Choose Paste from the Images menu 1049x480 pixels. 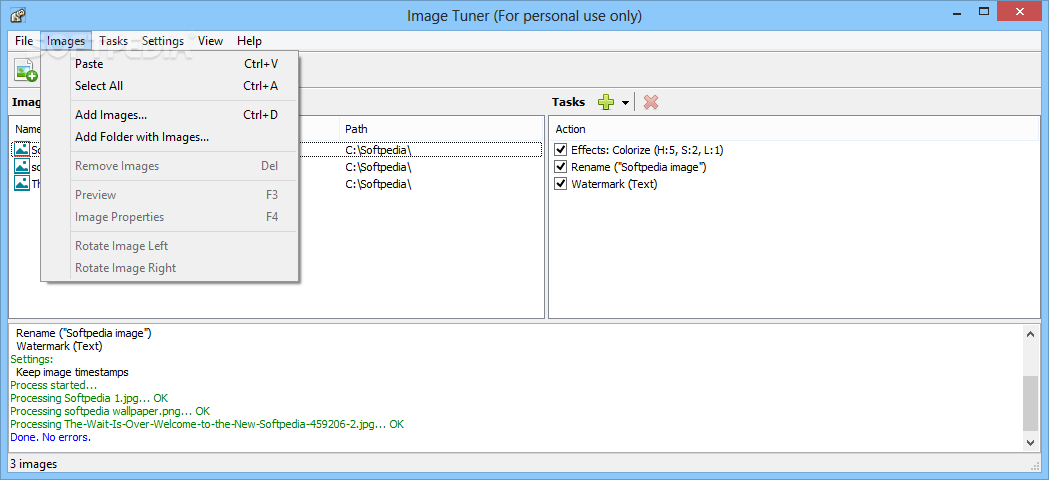(x=170, y=64)
